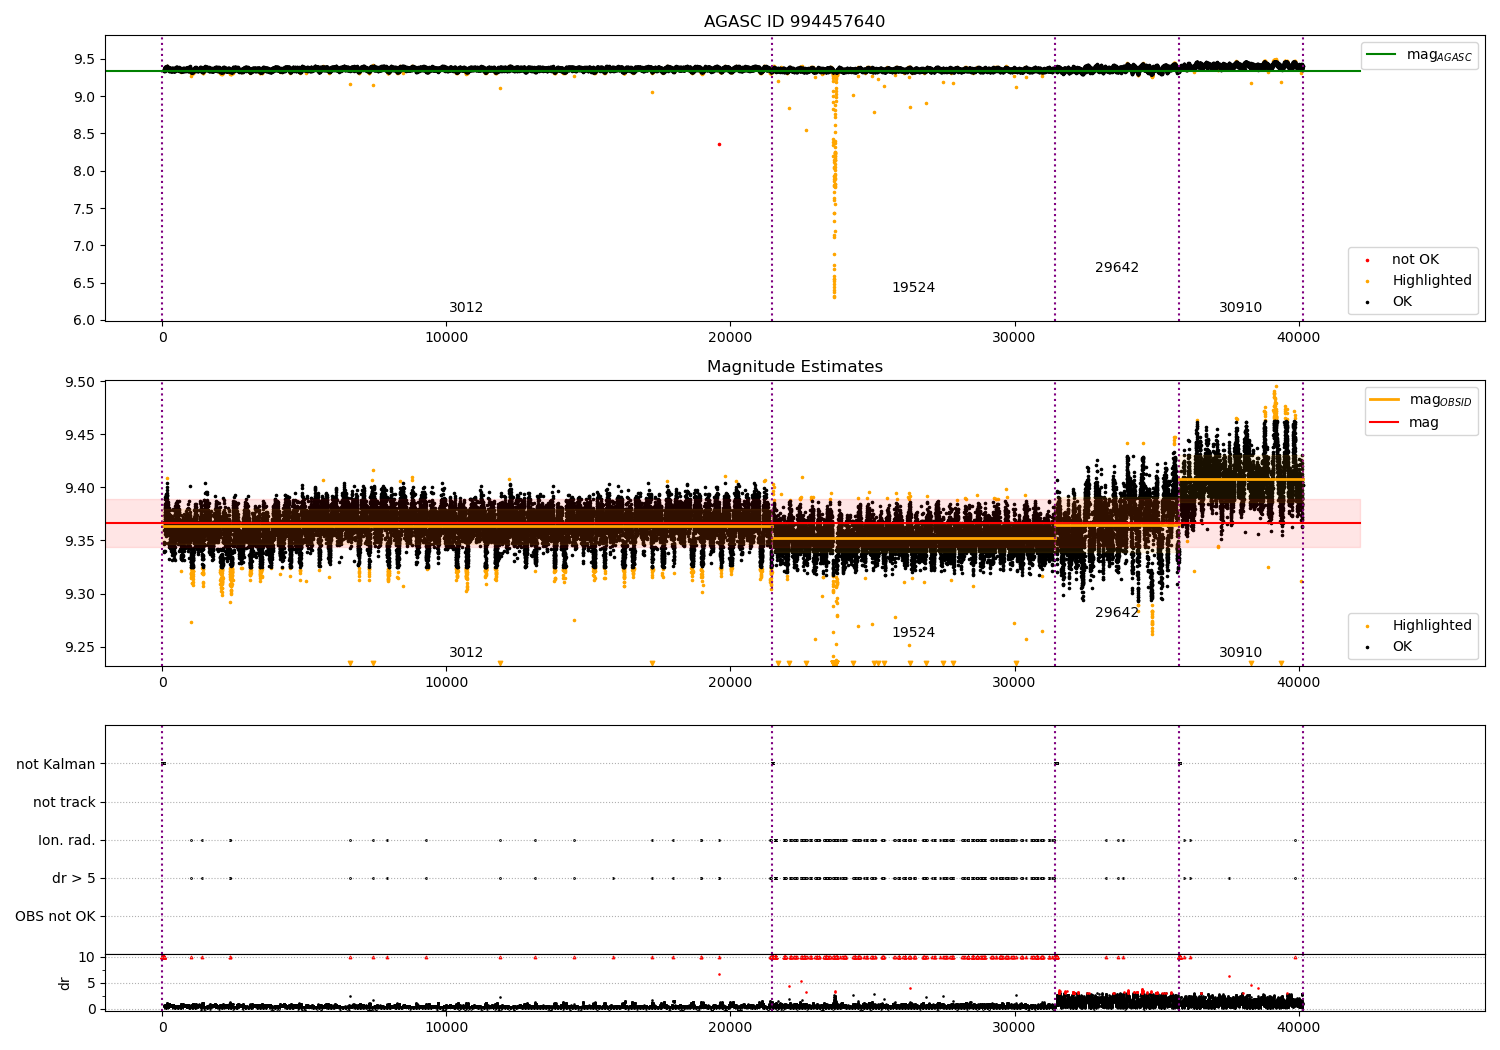Click the 'Magnitude Estimates' plot title
This screenshot has width=1500, height=1050.
tap(794, 367)
